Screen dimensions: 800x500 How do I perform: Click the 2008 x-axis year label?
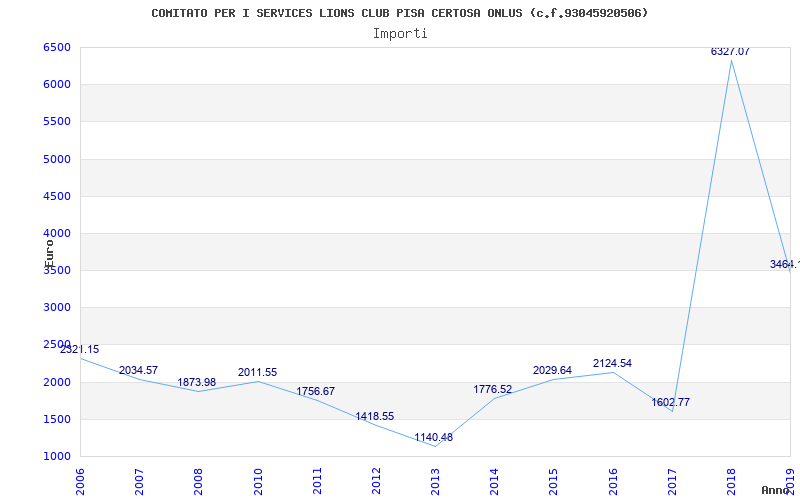198,481
